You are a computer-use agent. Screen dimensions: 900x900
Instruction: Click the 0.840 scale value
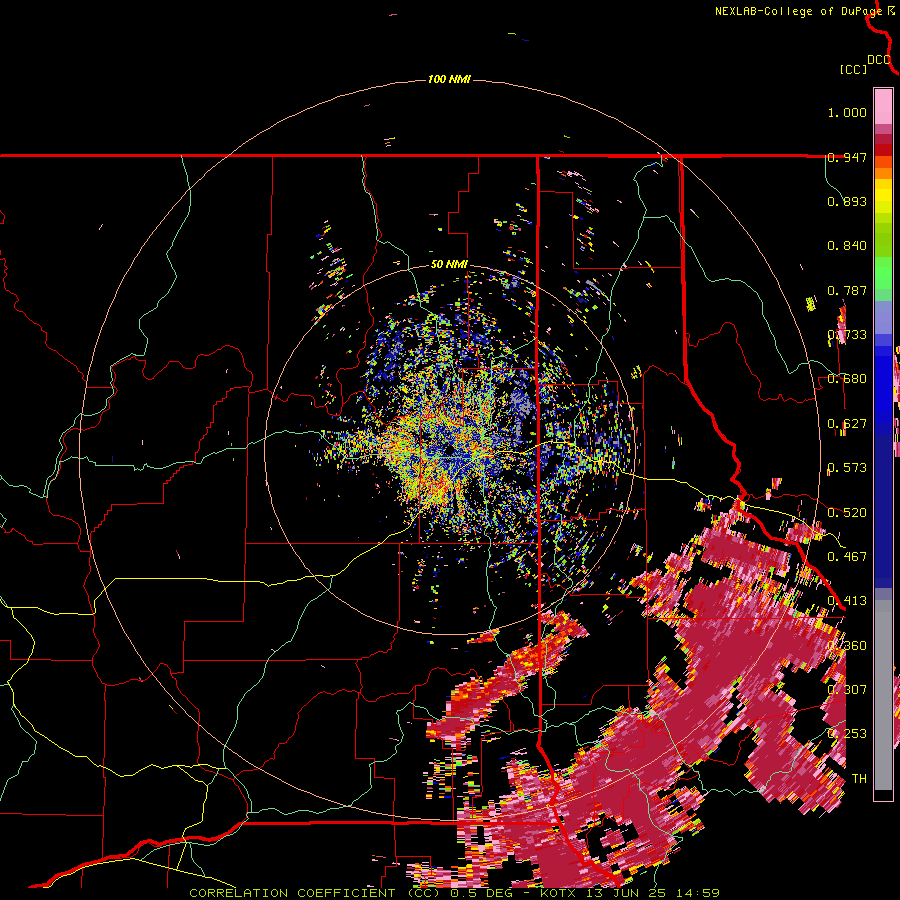click(847, 246)
